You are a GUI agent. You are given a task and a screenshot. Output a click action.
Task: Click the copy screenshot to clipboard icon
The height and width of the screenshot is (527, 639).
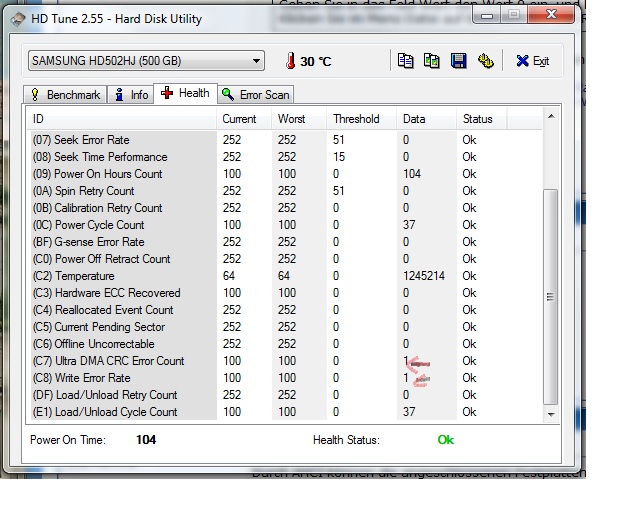(x=432, y=61)
